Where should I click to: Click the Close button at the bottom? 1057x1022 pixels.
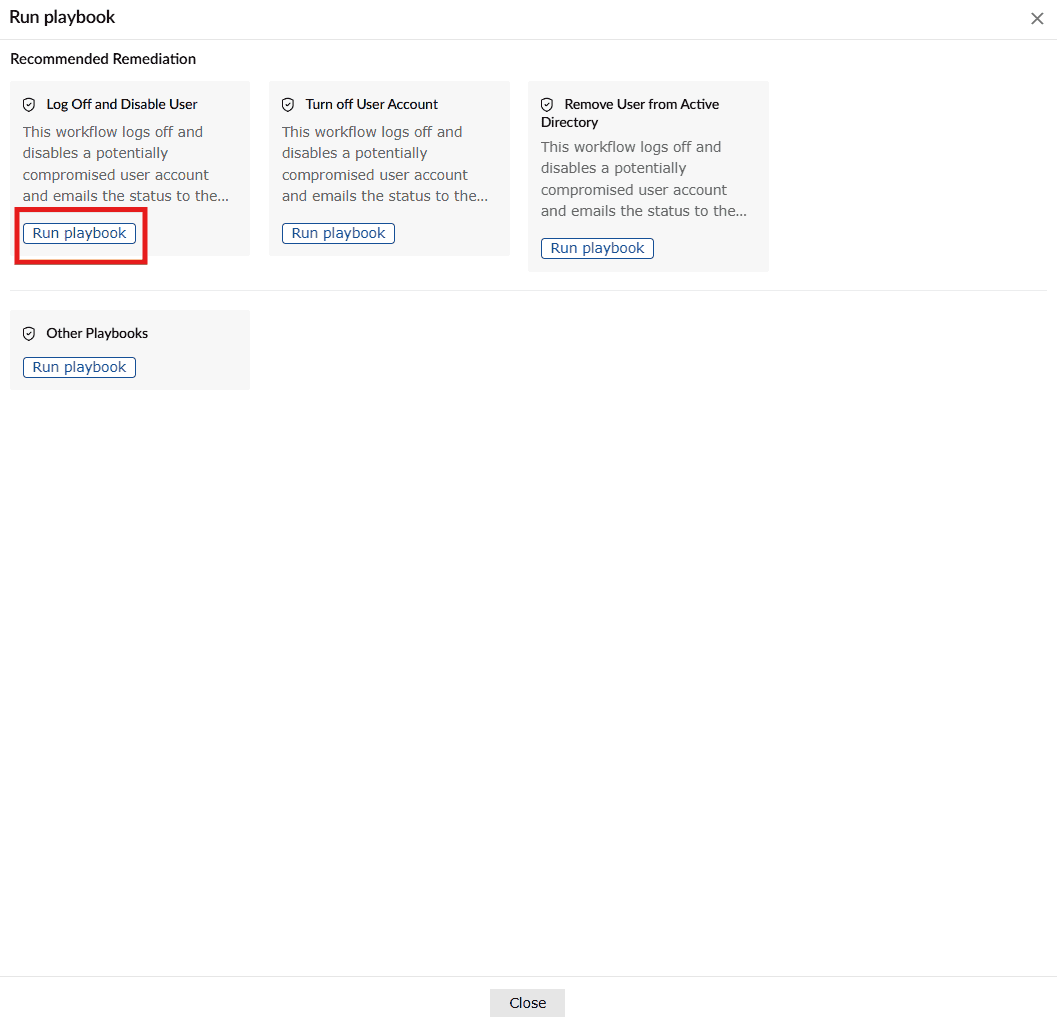pyautogui.click(x=527, y=1002)
